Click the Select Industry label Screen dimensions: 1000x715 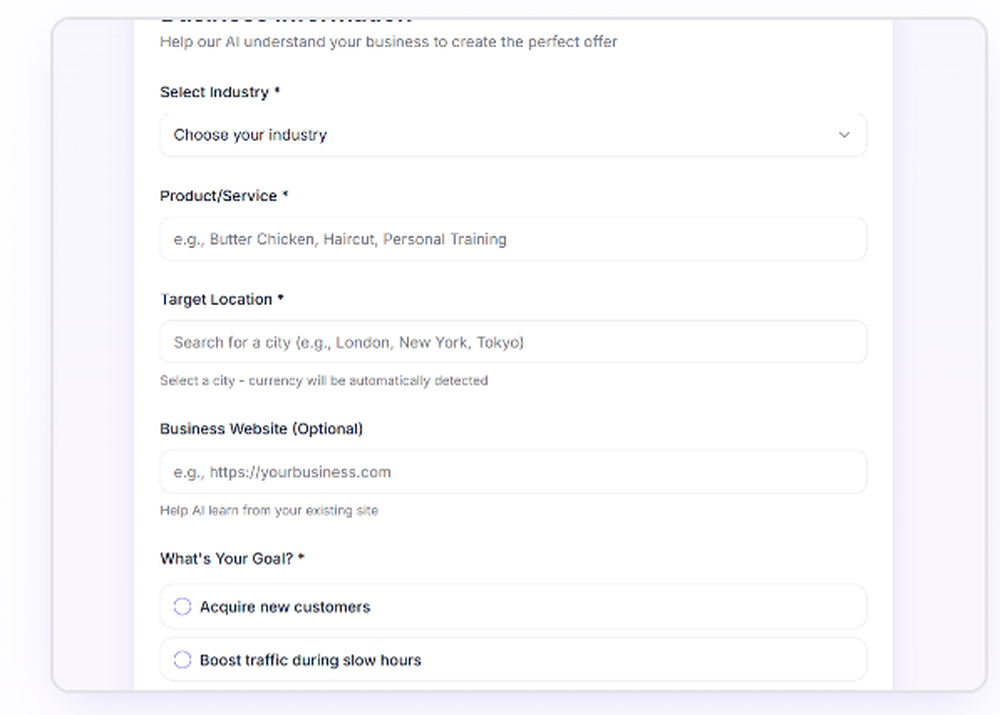point(219,91)
